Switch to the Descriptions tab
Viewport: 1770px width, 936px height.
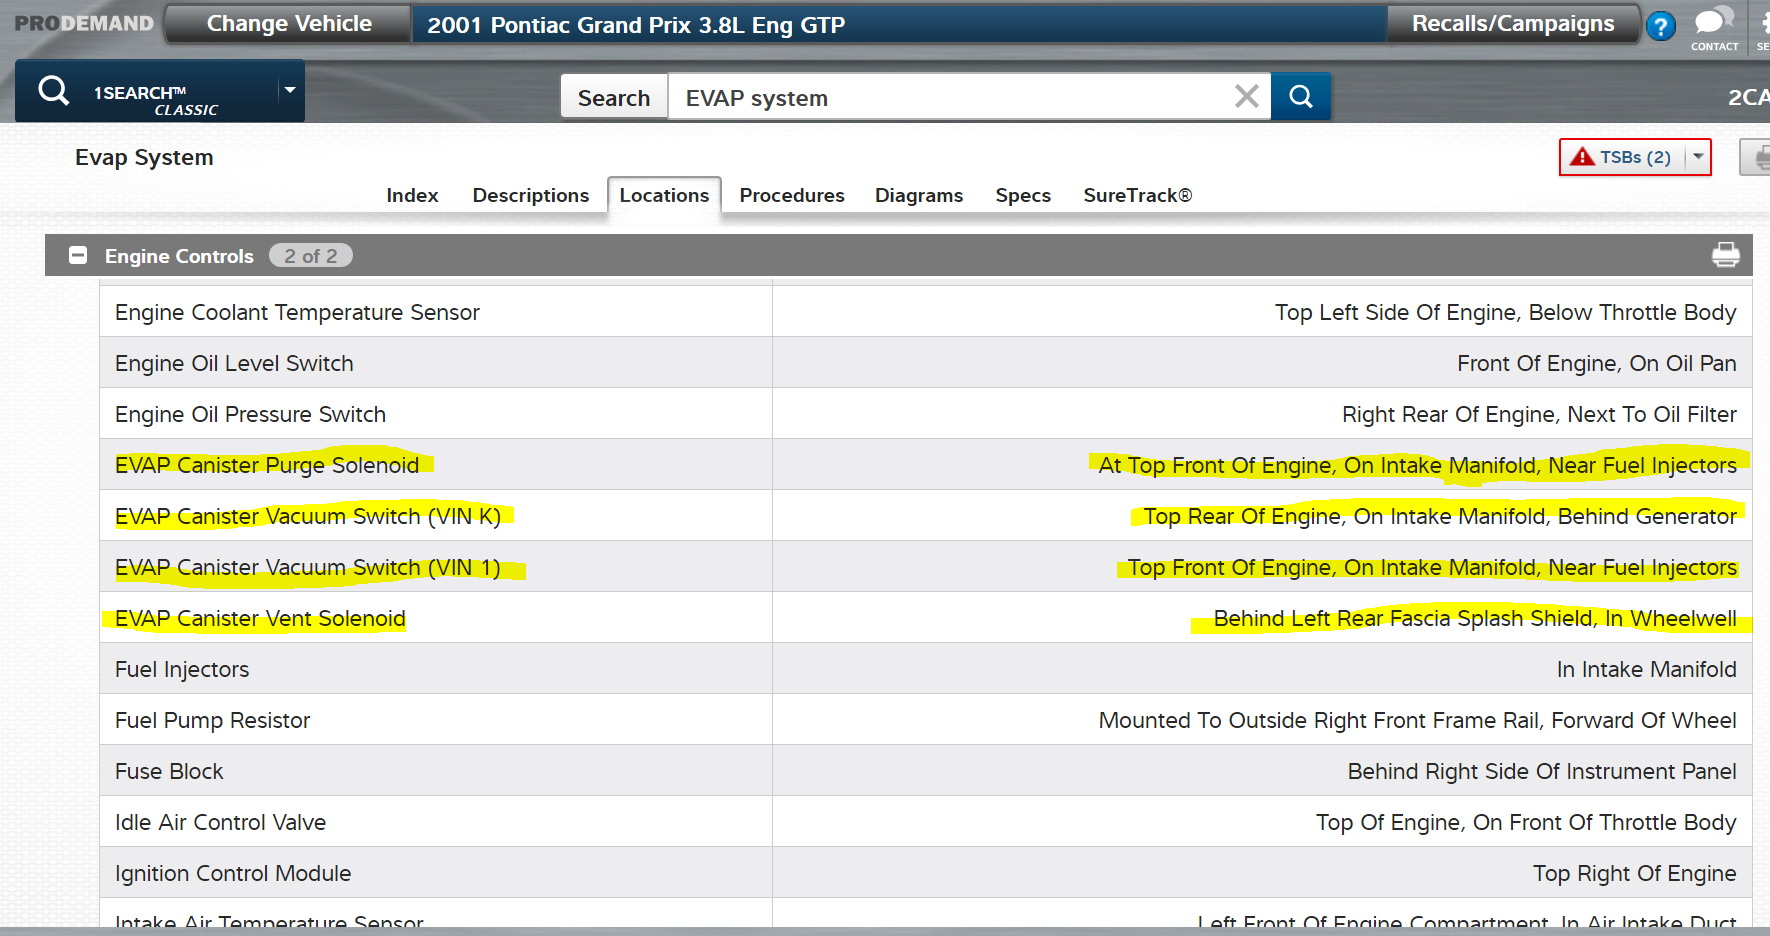click(531, 195)
